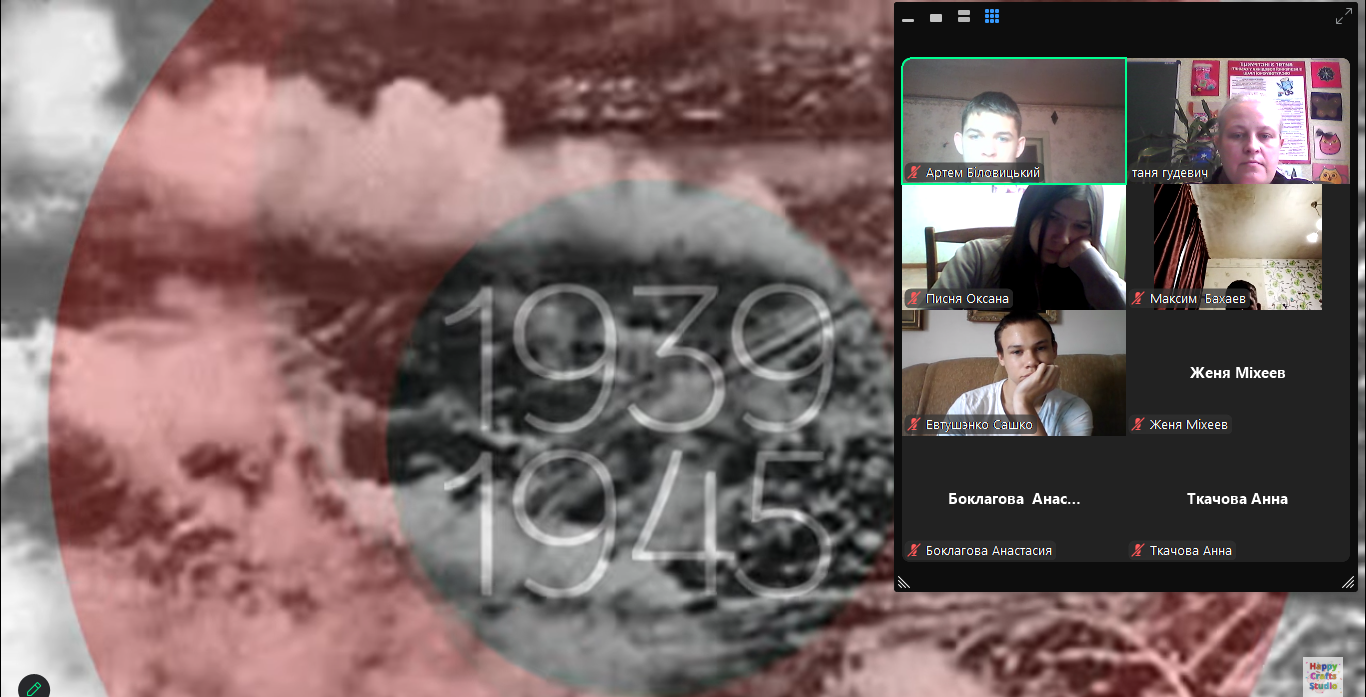Screen dimensions: 1366x697
Task: Click the name label "Боклагова Анастасия"
Action: pyautogui.click(x=989, y=551)
